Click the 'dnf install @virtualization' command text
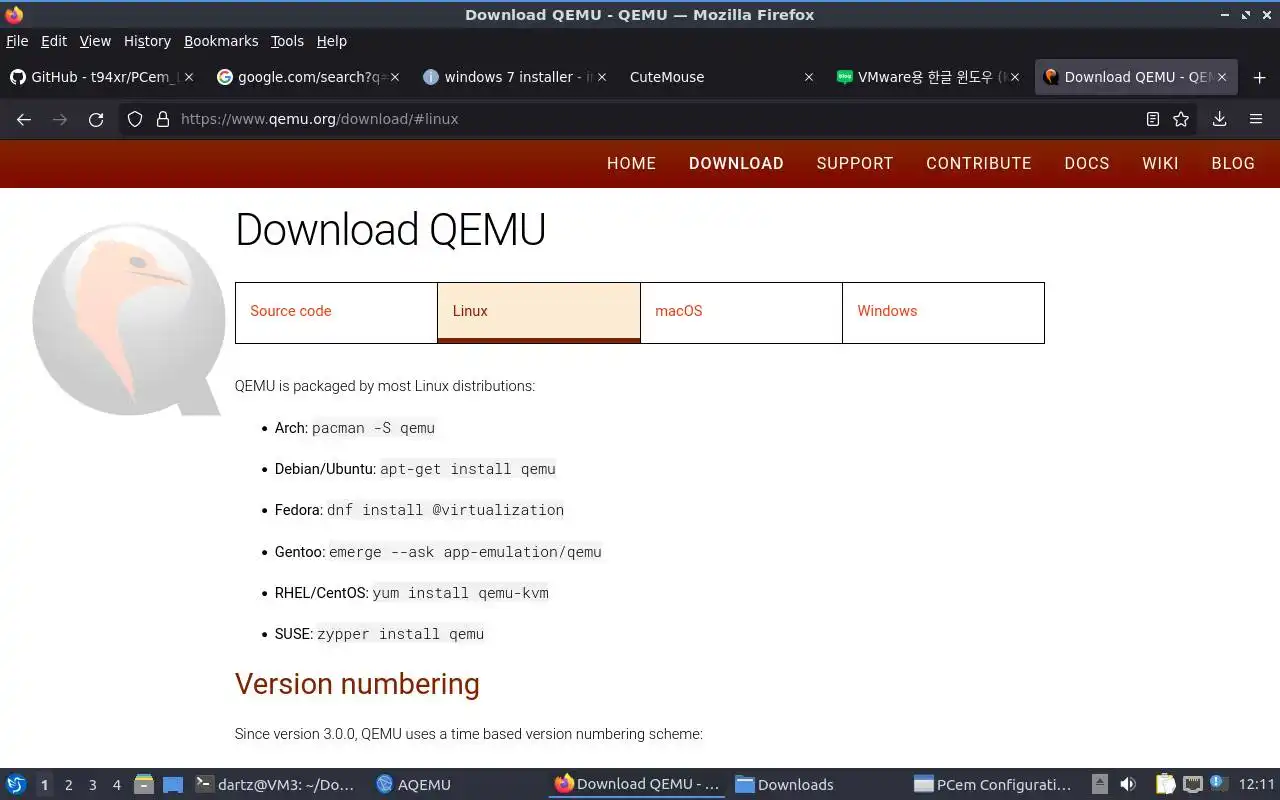The image size is (1280, 800). (445, 510)
